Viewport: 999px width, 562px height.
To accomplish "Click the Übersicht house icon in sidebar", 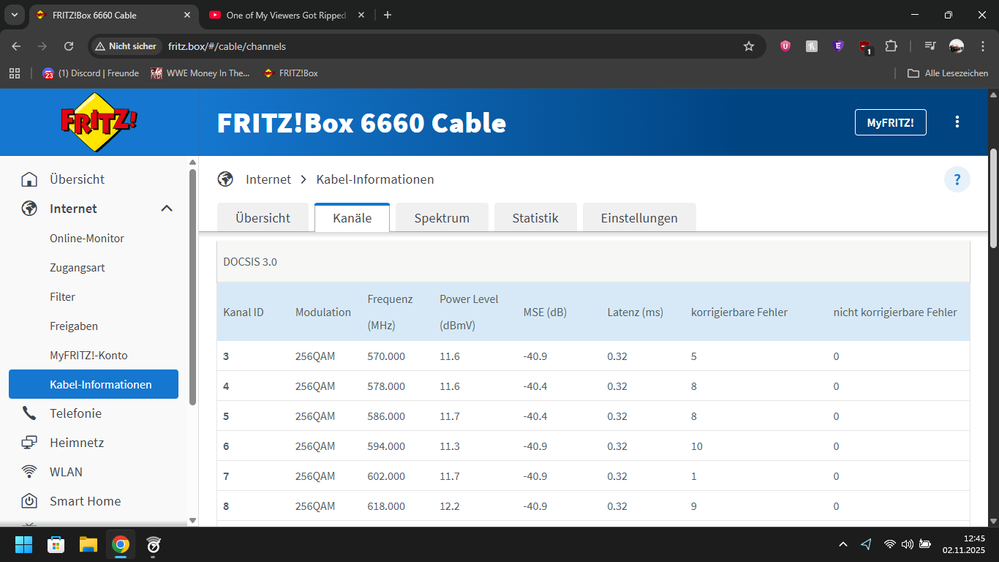I will 29,179.
